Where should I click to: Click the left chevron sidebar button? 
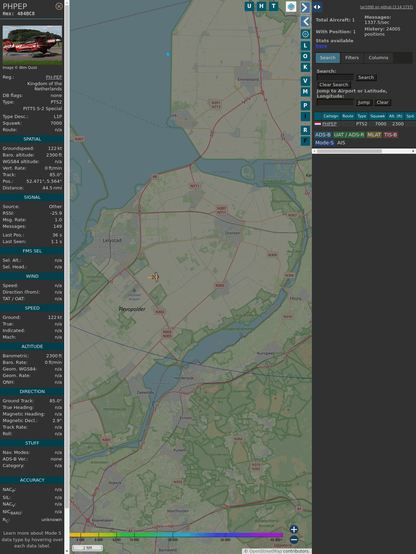305,21
